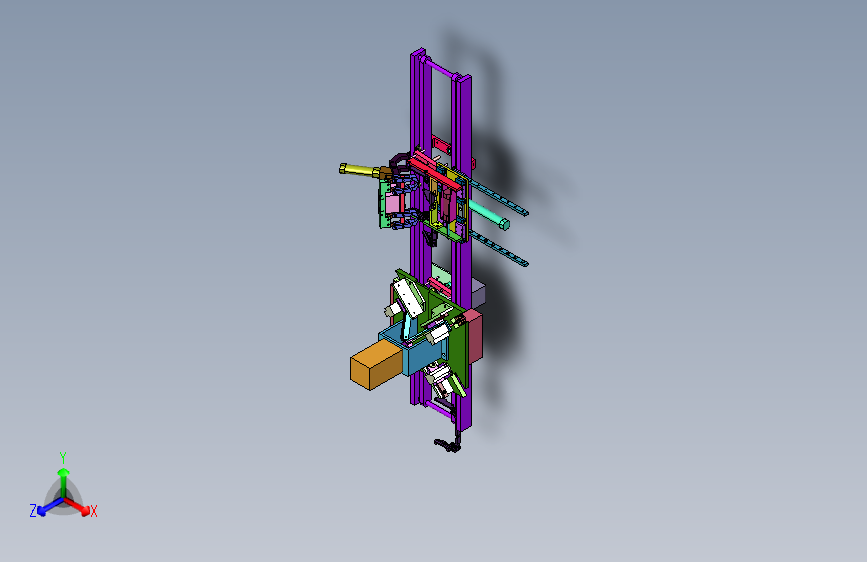
Task: Select the orange box part of the model
Action: [x=374, y=365]
